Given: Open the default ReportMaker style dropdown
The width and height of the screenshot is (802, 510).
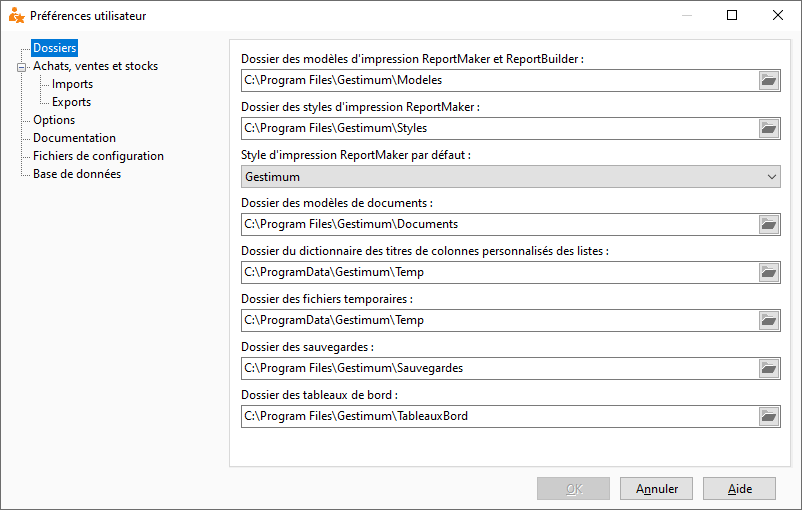Looking at the screenshot, I should [x=510, y=176].
